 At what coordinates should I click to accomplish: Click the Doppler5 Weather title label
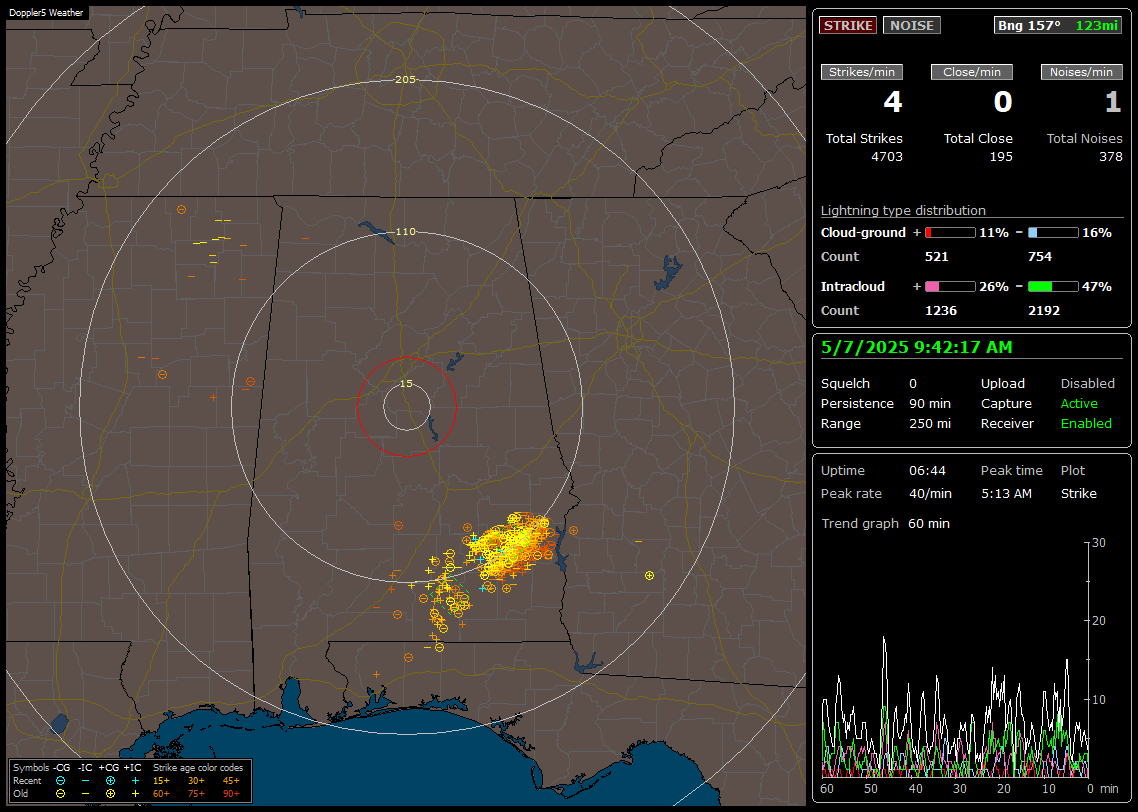46,12
